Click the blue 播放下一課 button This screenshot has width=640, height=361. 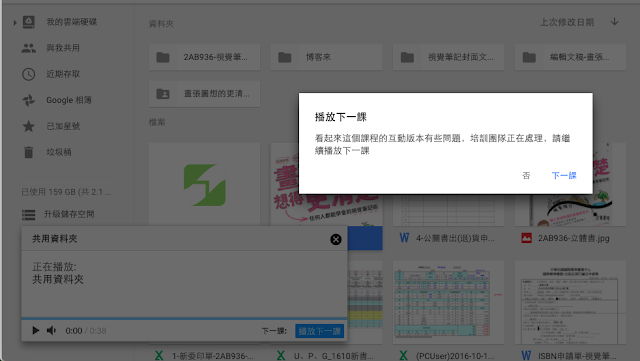coord(319,331)
